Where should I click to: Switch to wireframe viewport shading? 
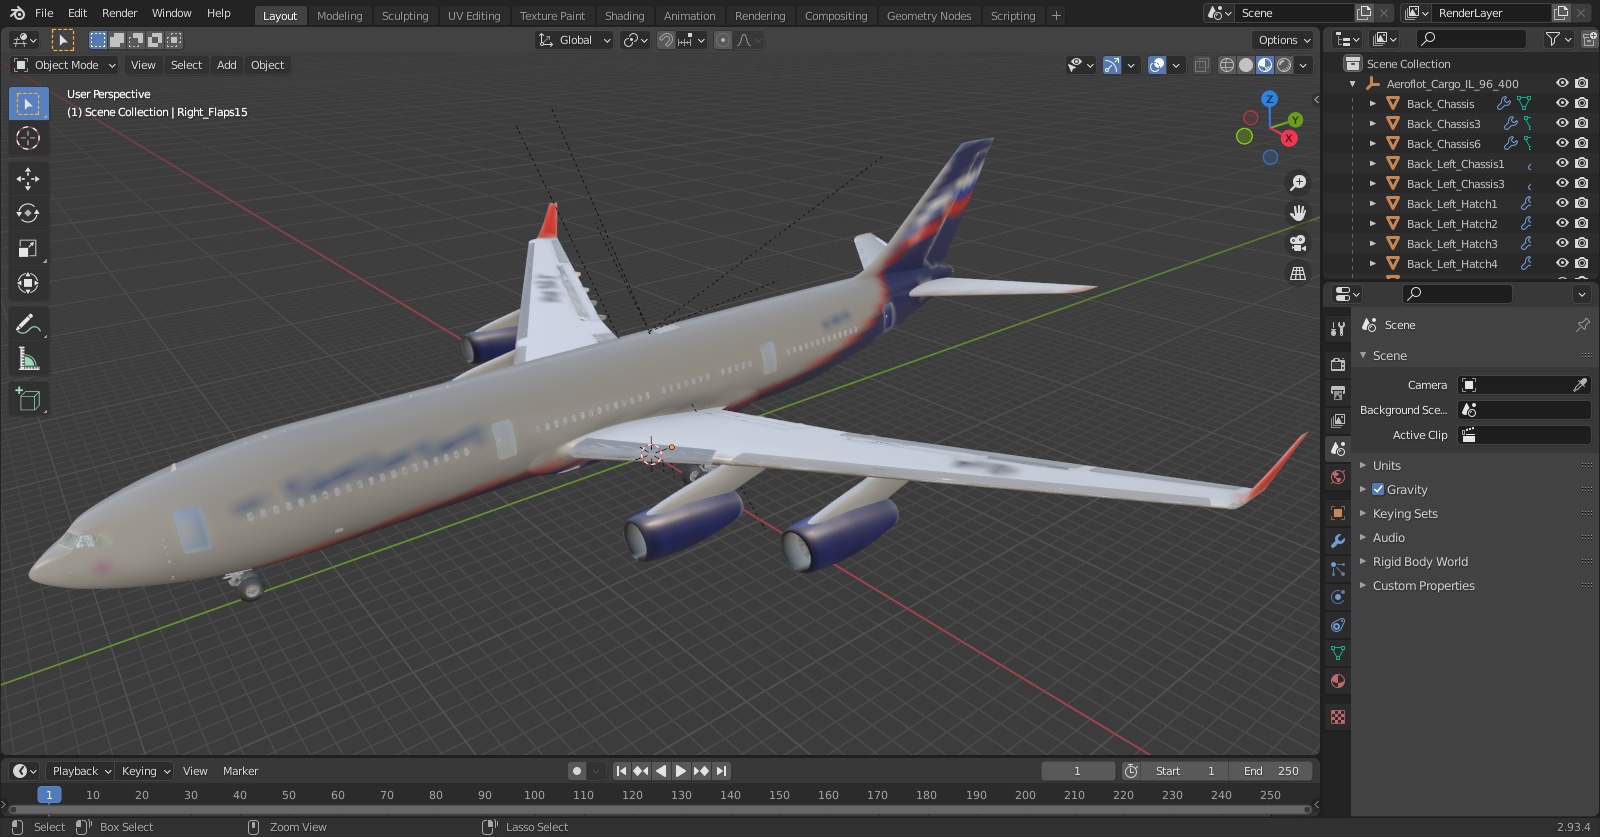point(1227,65)
